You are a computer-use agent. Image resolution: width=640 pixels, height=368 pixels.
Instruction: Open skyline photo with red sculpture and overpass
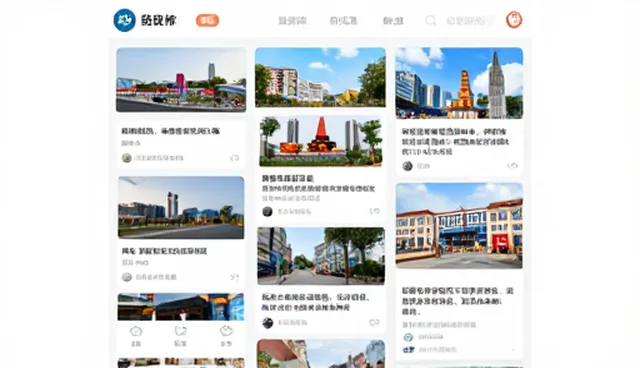(181, 80)
